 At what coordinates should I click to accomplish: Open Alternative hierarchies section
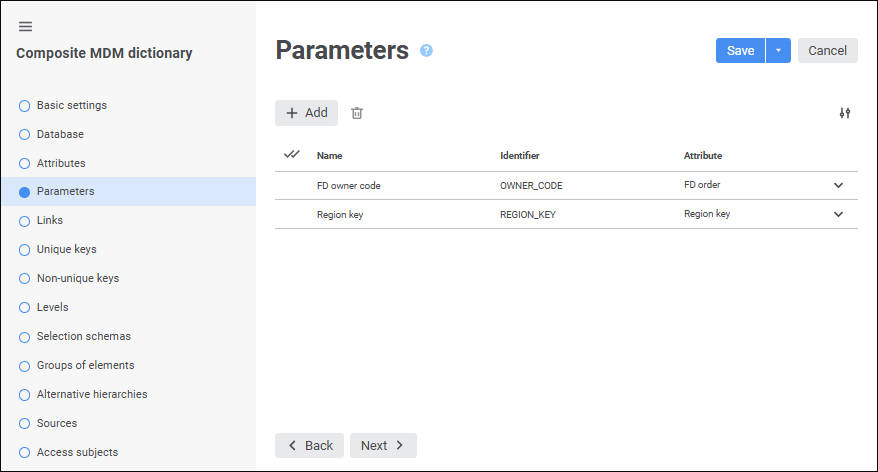pos(92,394)
